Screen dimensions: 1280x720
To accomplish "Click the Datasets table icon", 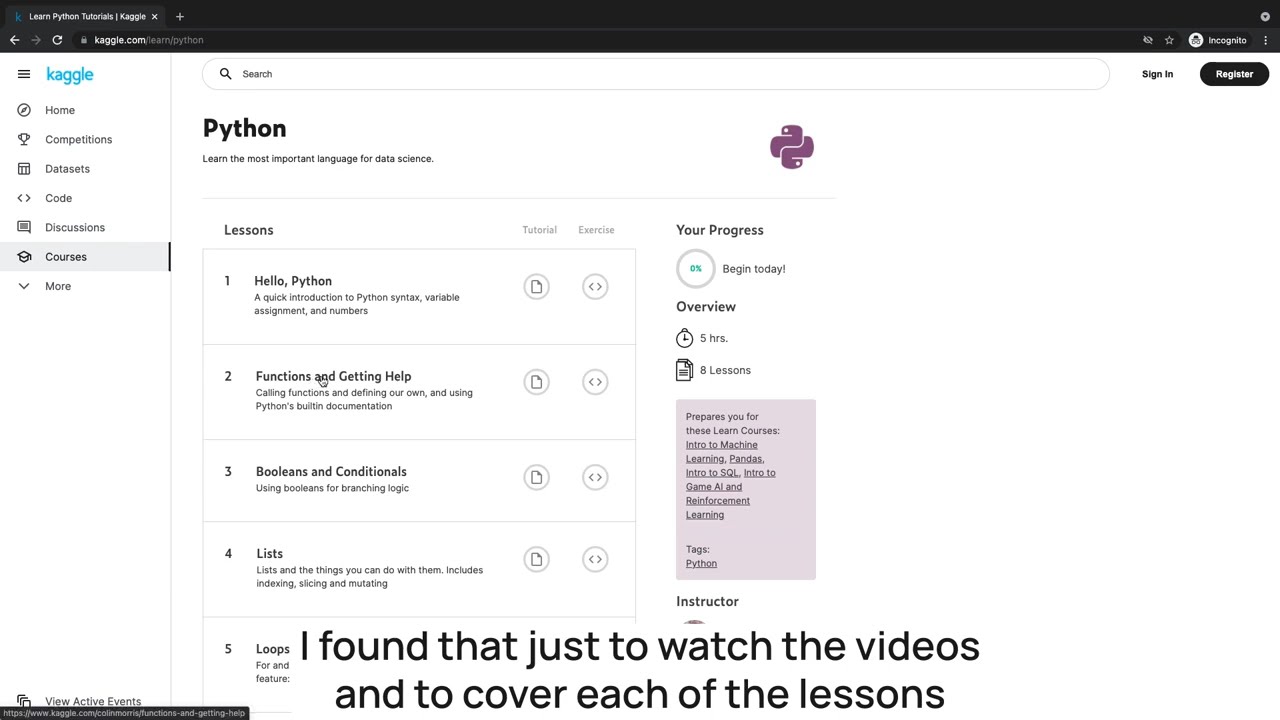I will pos(24,169).
